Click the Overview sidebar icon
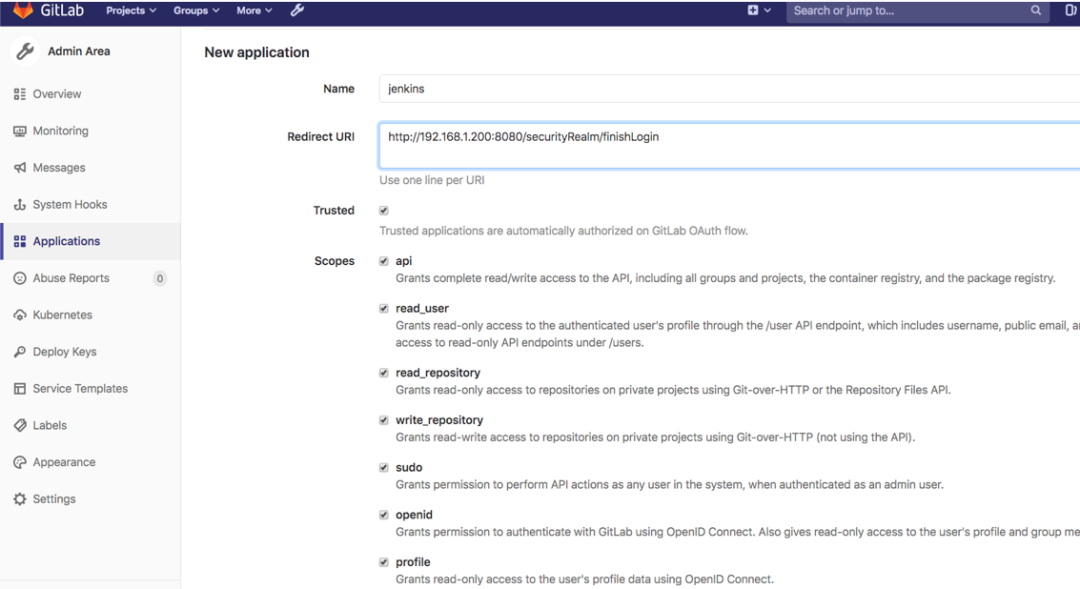The height and width of the screenshot is (589, 1080). click(x=20, y=94)
